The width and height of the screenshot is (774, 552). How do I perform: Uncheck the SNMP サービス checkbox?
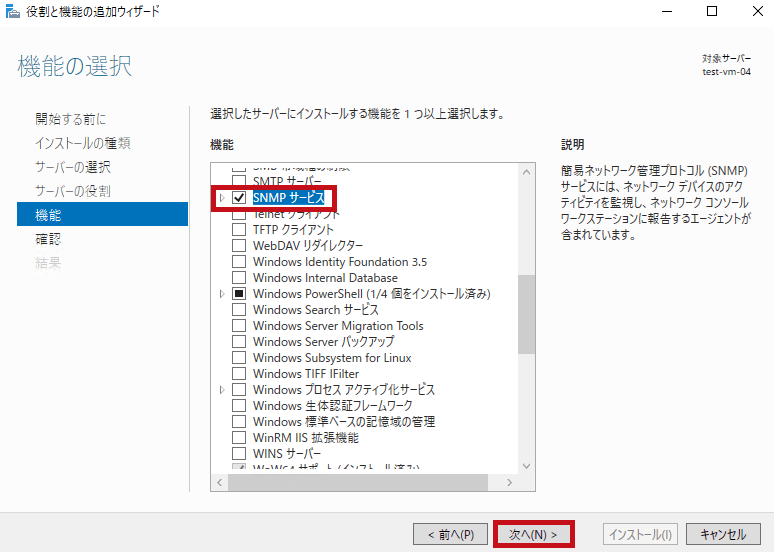click(x=239, y=198)
